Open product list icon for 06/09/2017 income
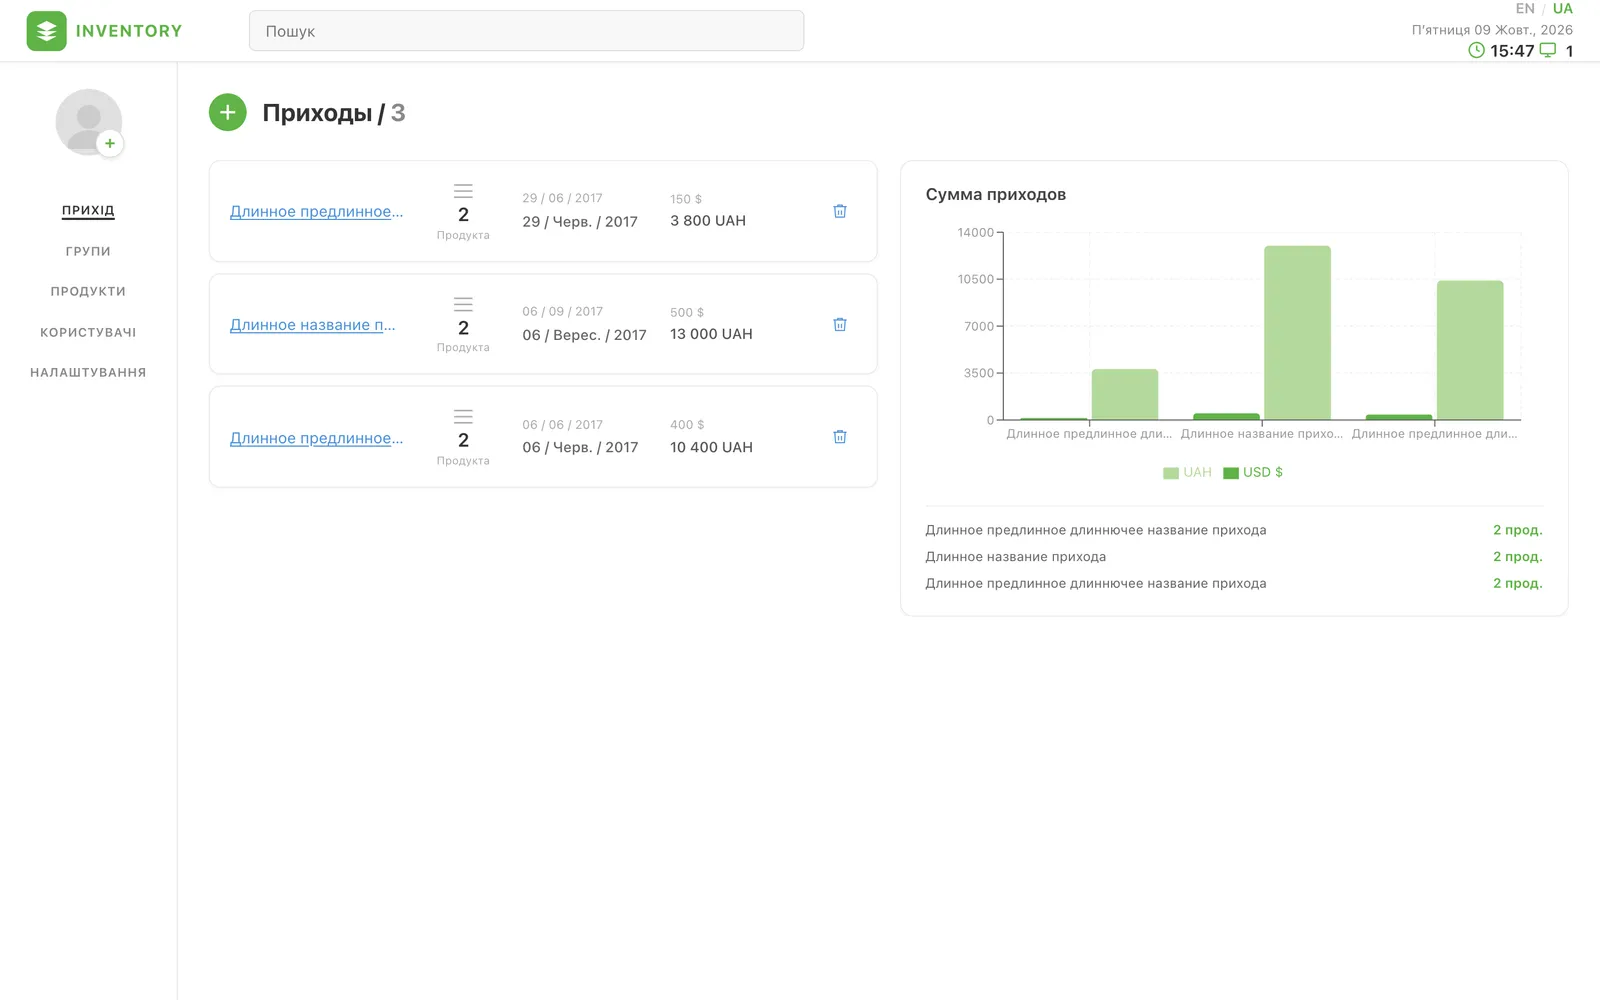Screen dimensions: 1600x1000 point(463,304)
